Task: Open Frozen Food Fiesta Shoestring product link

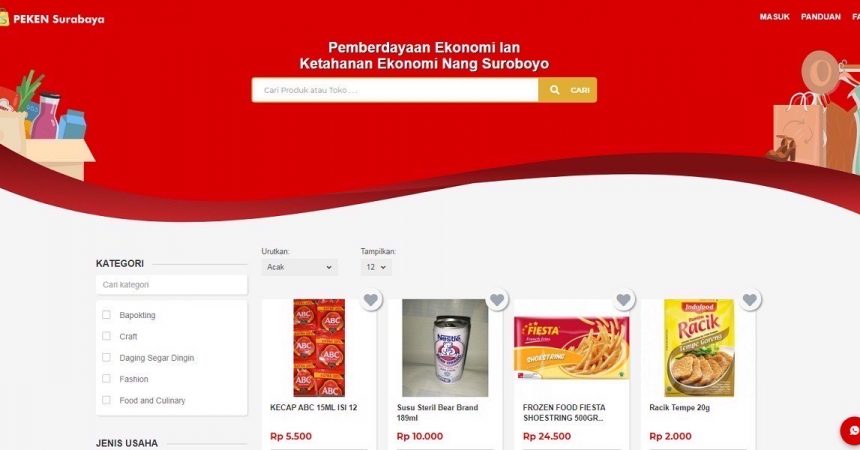Action: click(564, 413)
